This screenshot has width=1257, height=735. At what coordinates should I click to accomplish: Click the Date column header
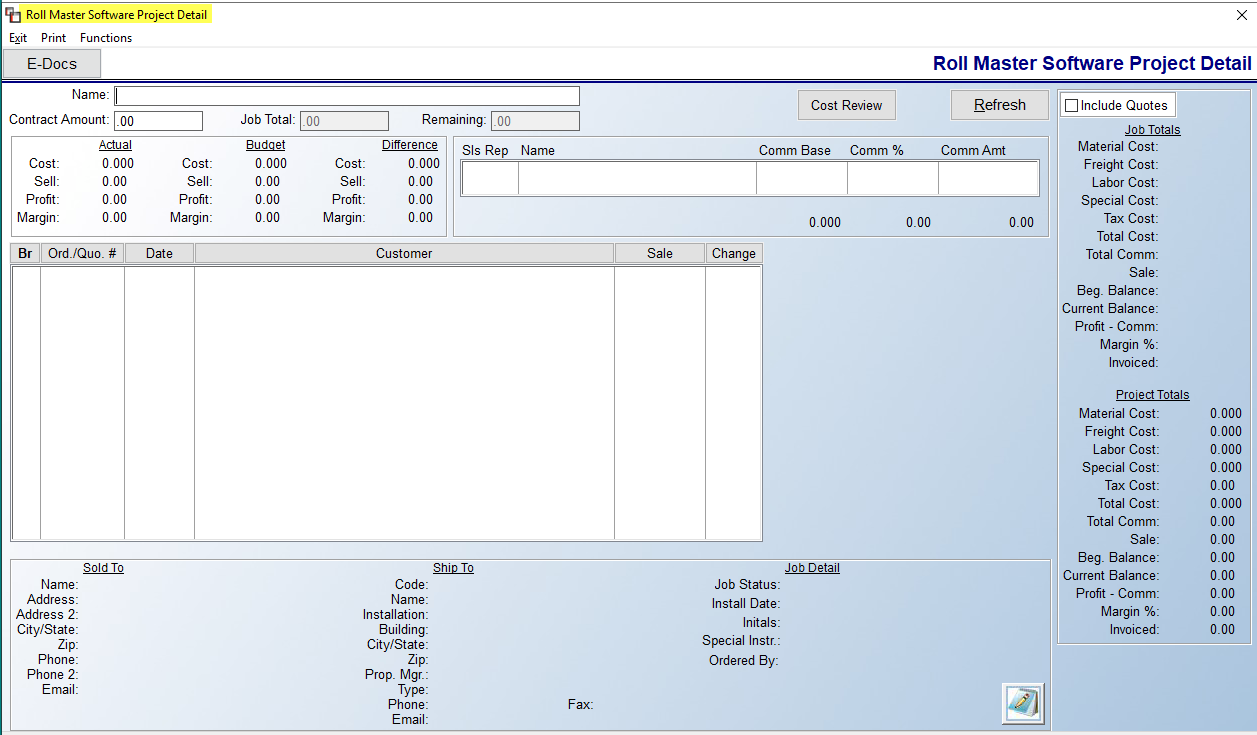click(x=159, y=253)
